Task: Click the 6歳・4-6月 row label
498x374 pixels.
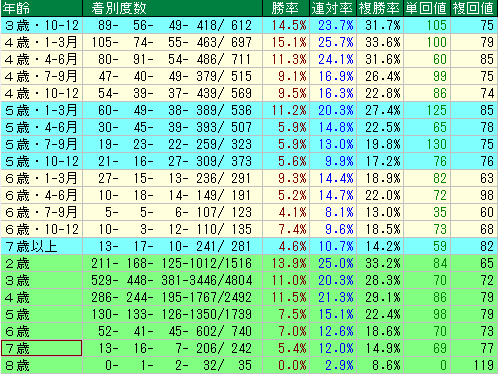Action: (41, 195)
